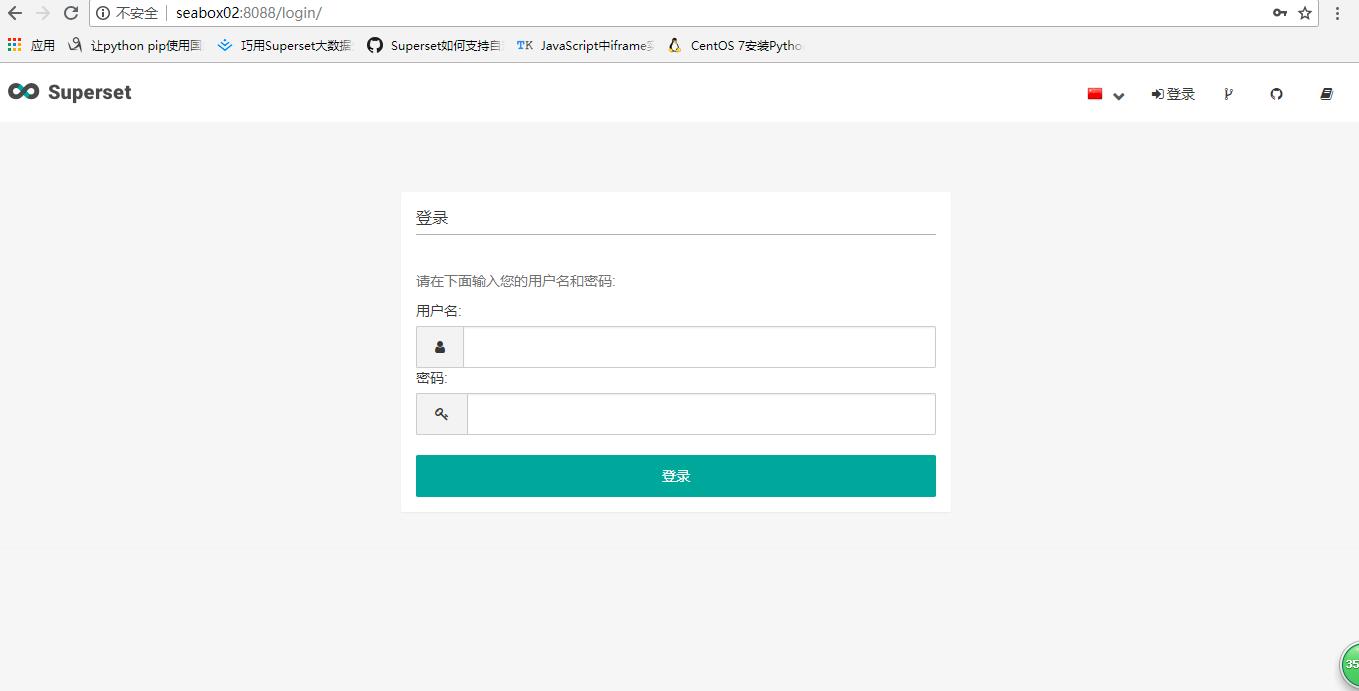Click the Superset brand name
The width and height of the screenshot is (1359, 691).
pos(89,92)
